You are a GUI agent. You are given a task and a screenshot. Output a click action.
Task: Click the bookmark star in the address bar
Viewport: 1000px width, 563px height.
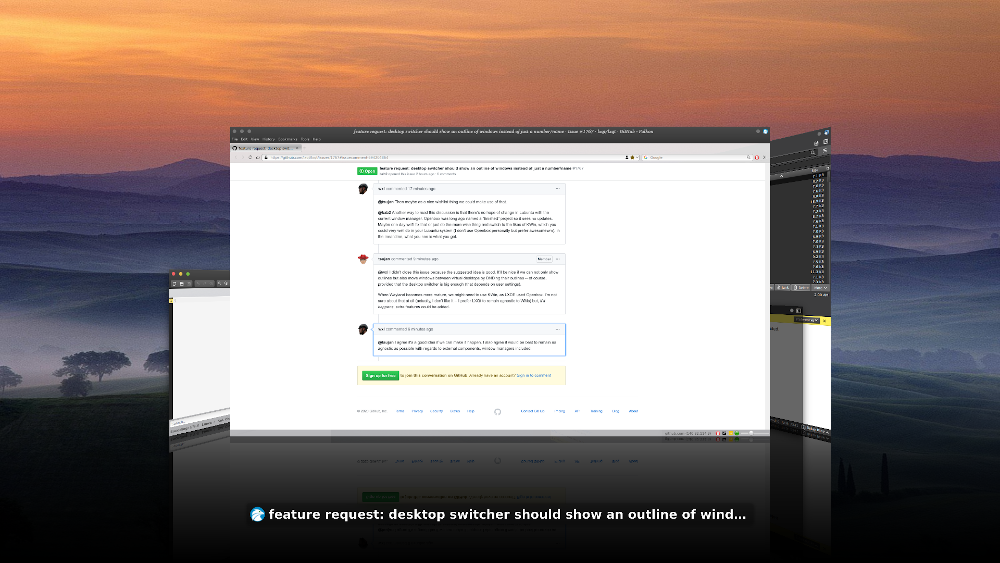click(632, 157)
